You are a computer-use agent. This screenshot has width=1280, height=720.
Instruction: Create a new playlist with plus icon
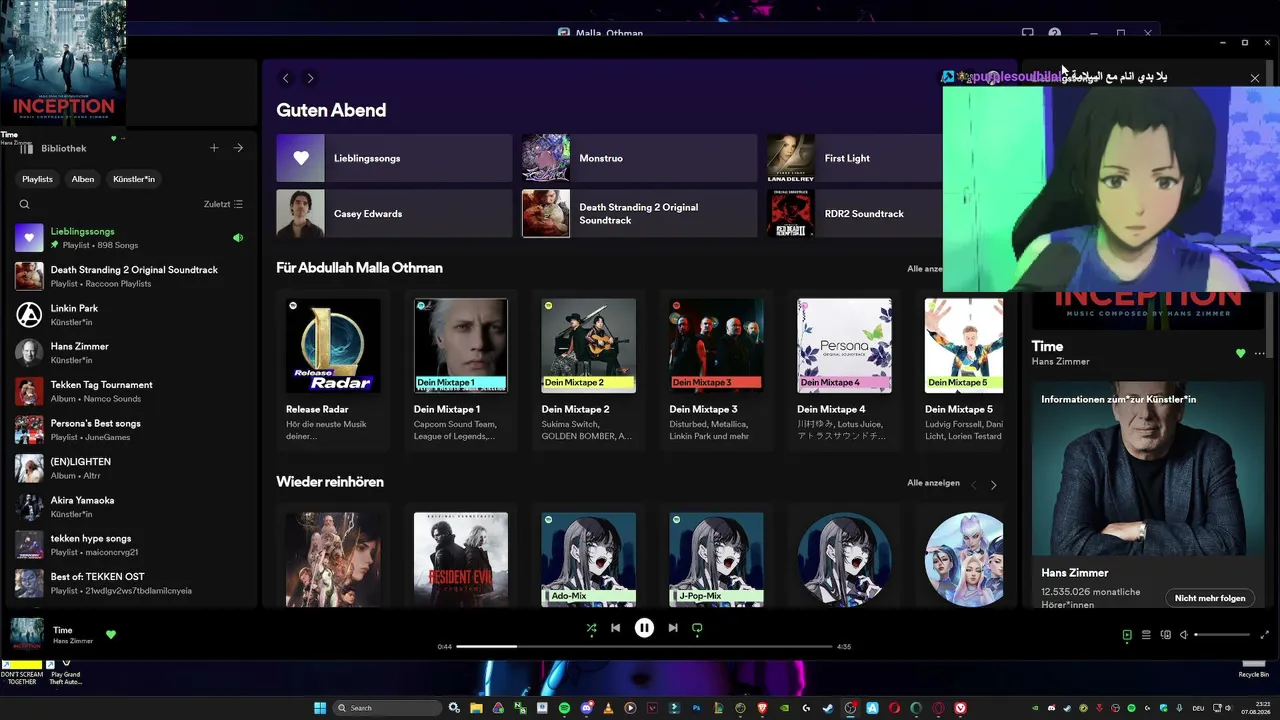click(214, 148)
